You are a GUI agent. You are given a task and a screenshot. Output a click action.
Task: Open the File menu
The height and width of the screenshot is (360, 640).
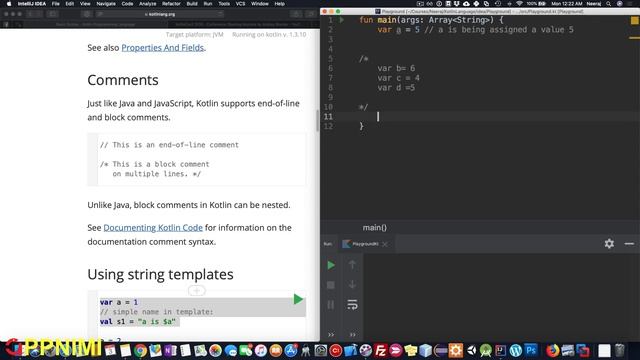[56, 4]
